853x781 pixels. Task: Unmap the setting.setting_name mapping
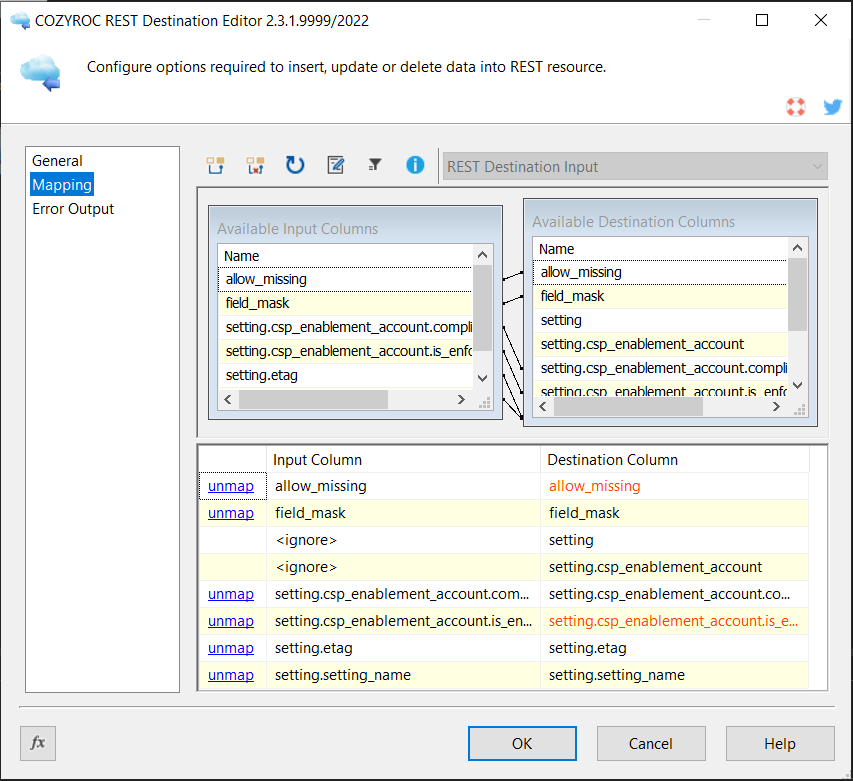230,675
